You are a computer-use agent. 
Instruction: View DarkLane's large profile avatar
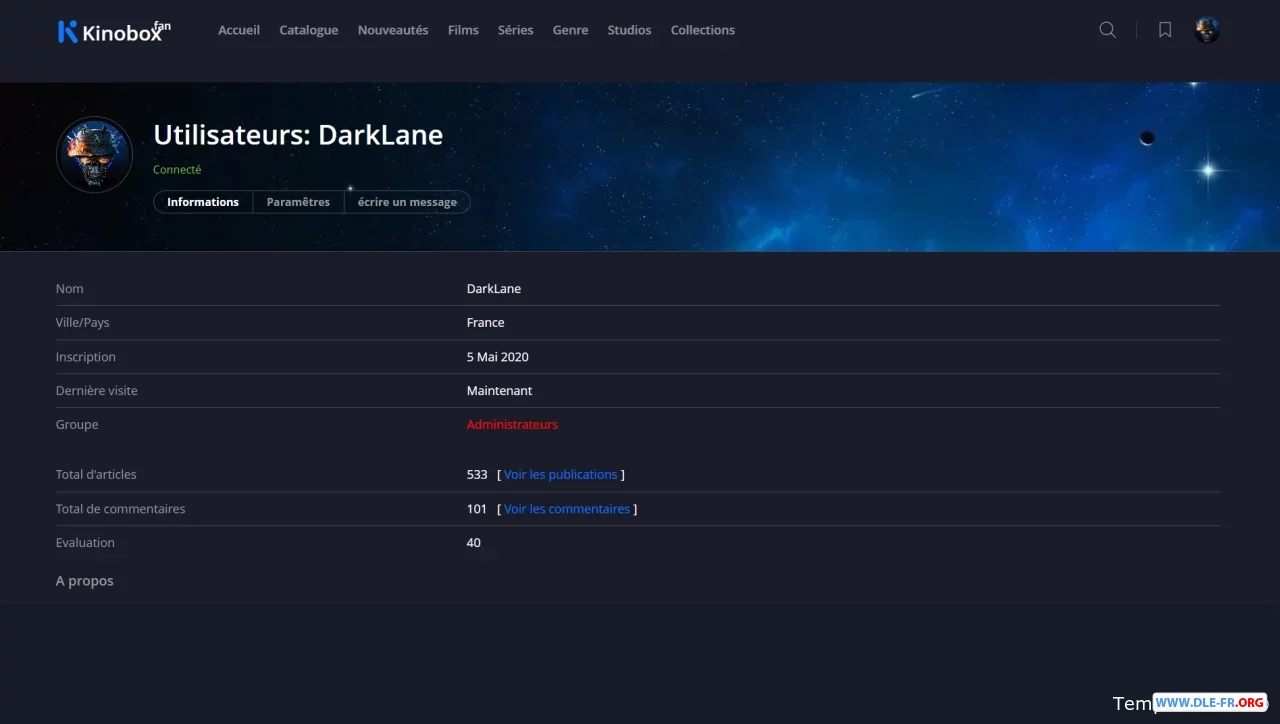pos(95,155)
